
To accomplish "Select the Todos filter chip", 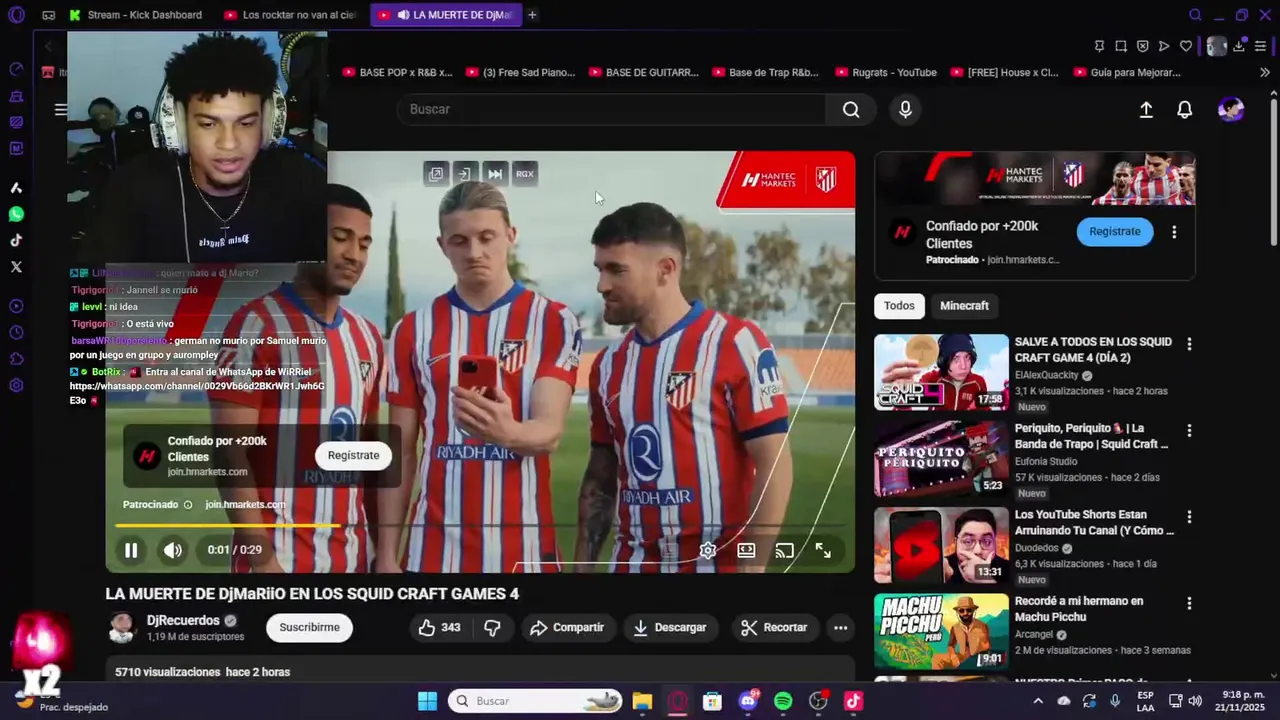I will click(x=899, y=306).
